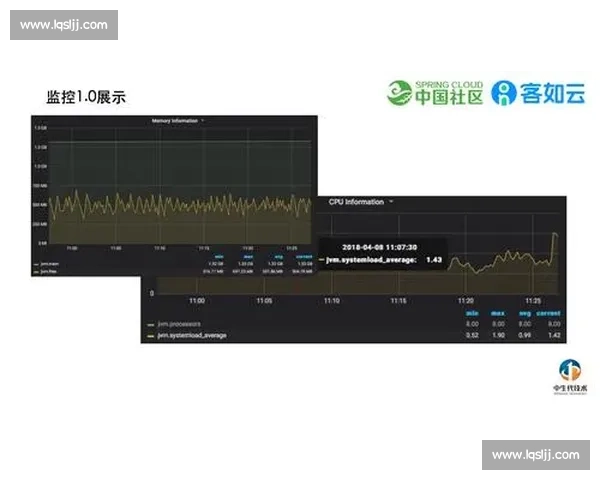This screenshot has height=480, width=600.
Task: Click the 监控1.0展示 slide title
Action: (86, 97)
